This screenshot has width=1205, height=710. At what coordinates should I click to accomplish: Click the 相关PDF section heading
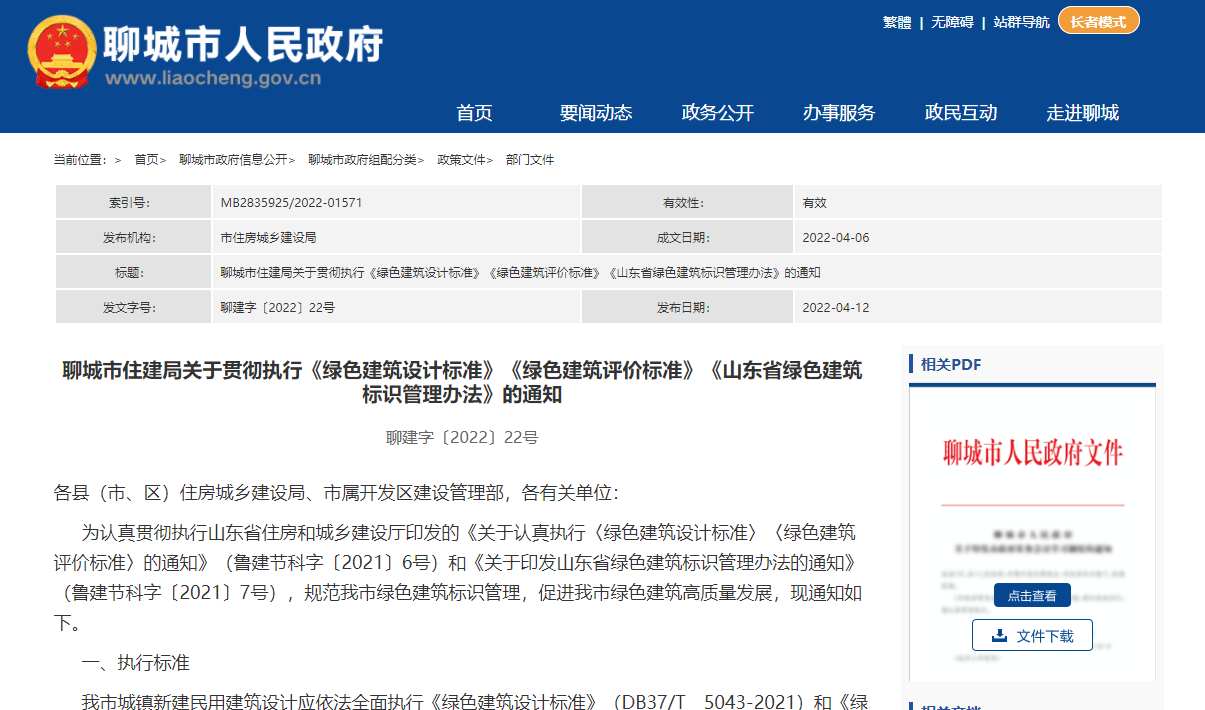click(951, 365)
